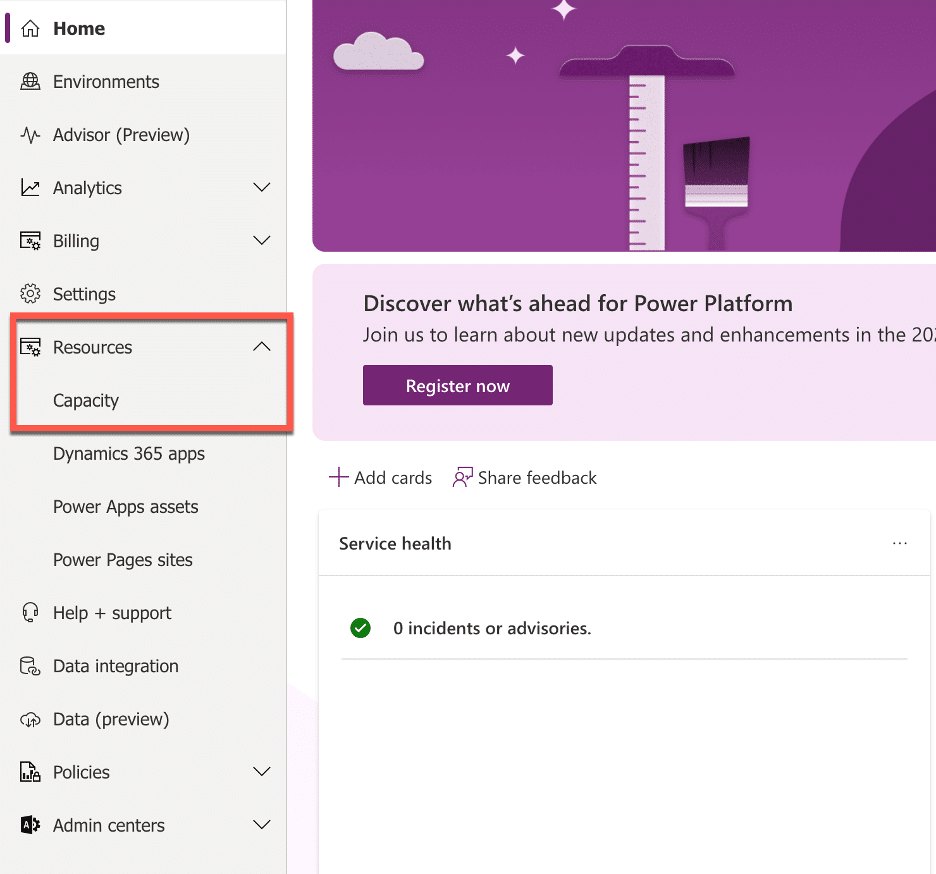Collapse the Resources section chevron
The image size is (936, 874).
click(x=261, y=346)
